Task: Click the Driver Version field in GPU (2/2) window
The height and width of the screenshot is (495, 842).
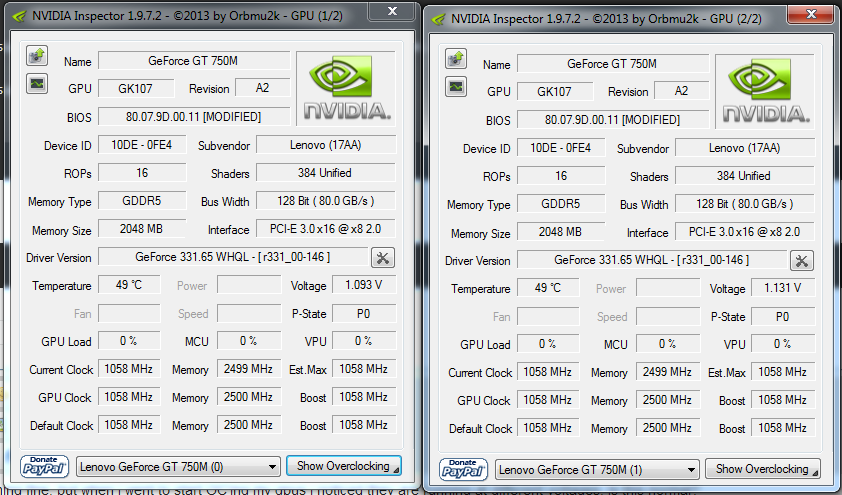Action: pyautogui.click(x=652, y=260)
